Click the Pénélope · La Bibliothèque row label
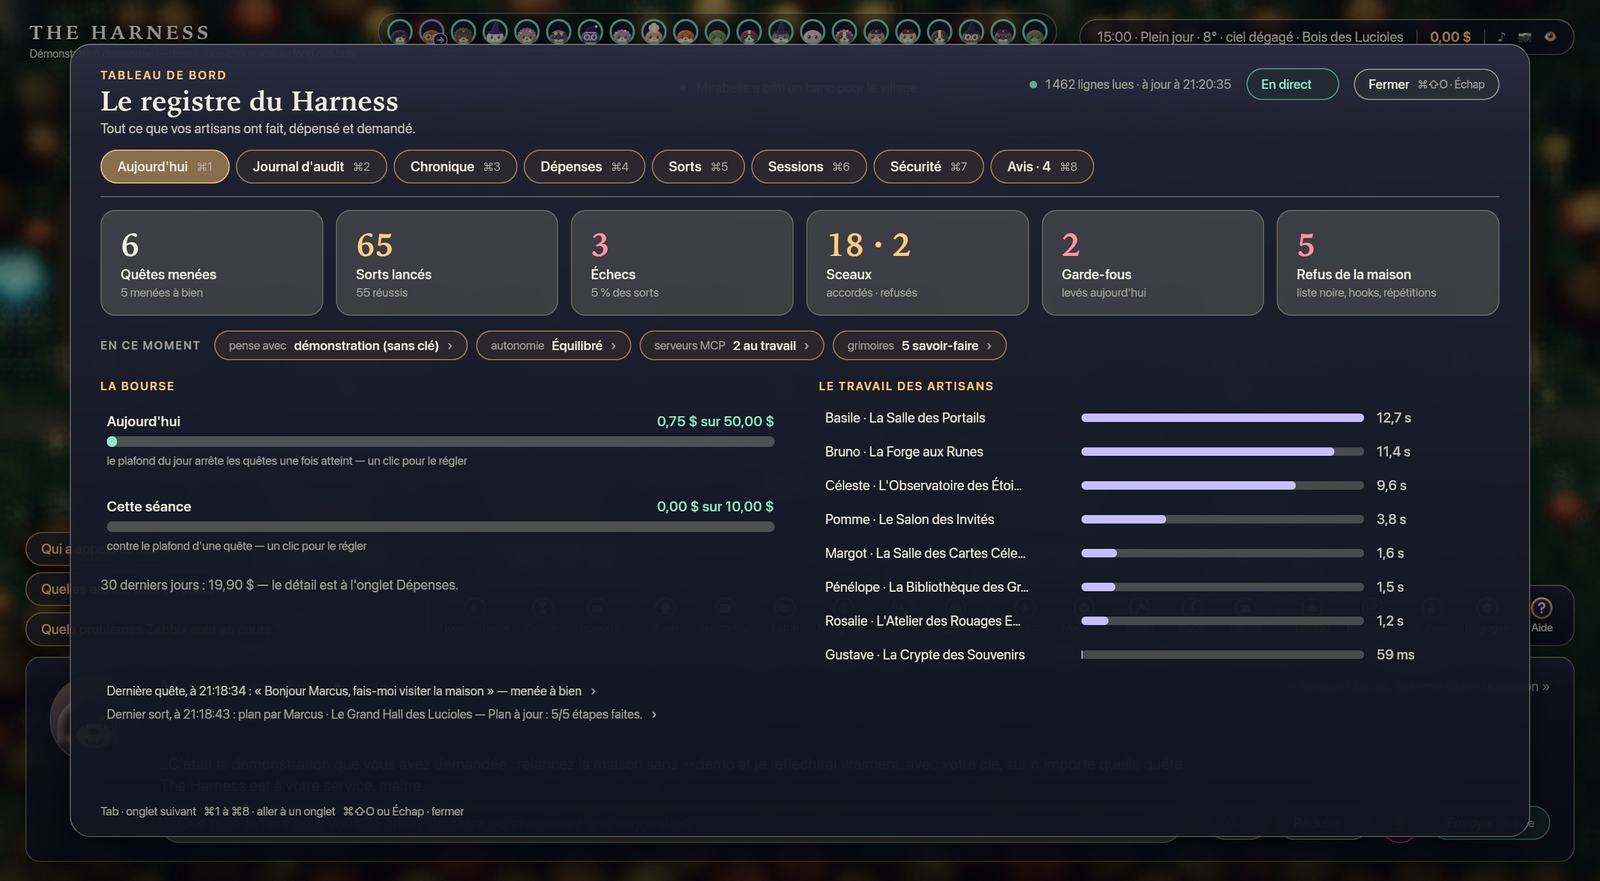The width and height of the screenshot is (1600, 881). (926, 587)
